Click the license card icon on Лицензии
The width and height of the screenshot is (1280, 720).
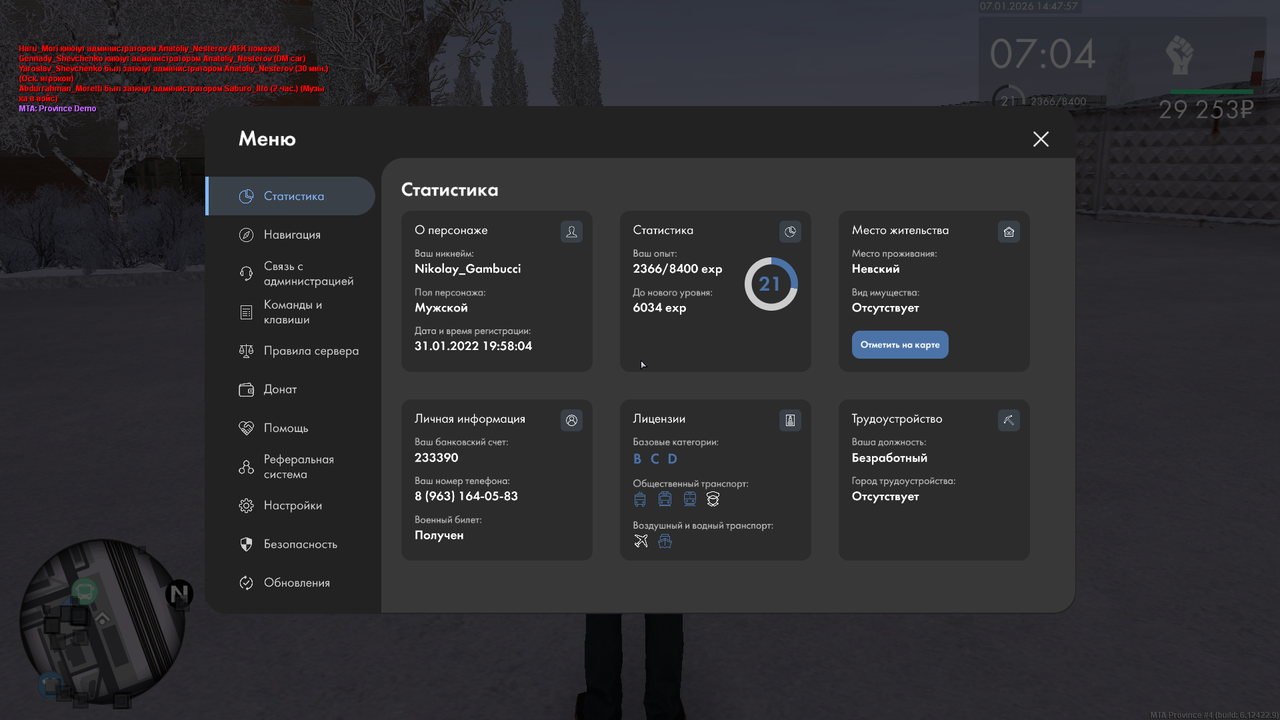pyautogui.click(x=790, y=420)
